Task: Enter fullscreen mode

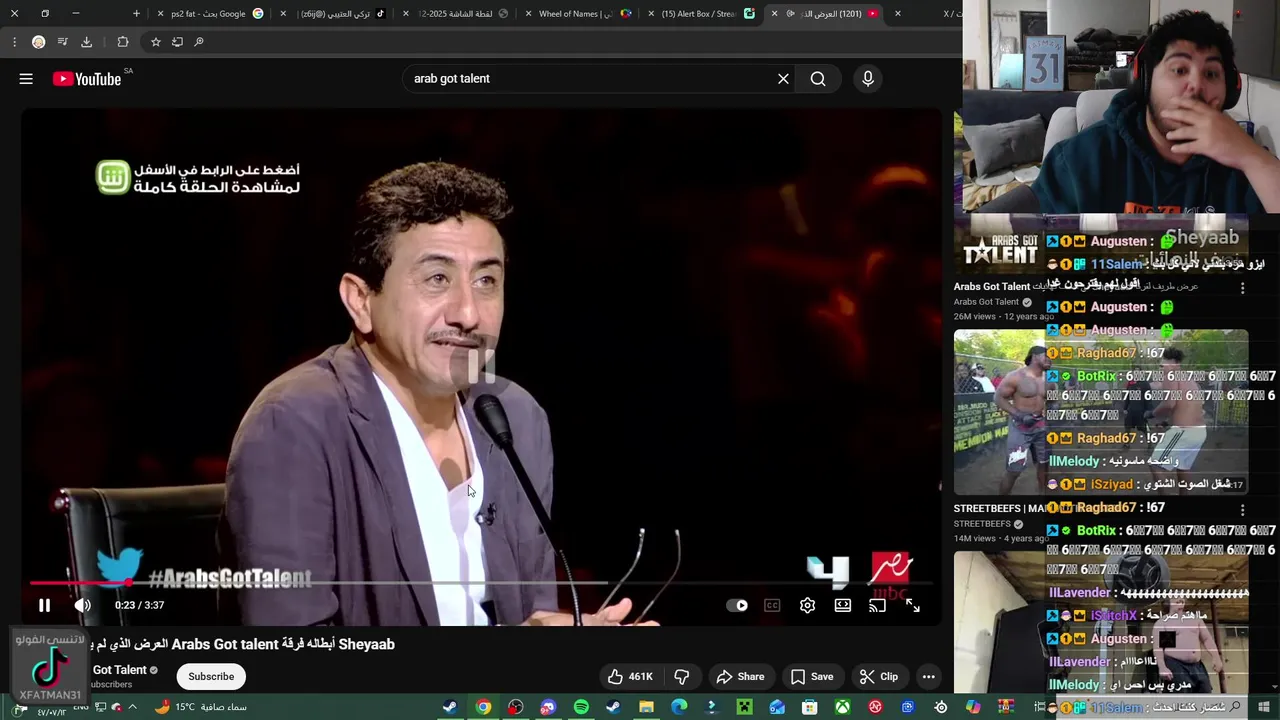Action: click(x=913, y=605)
